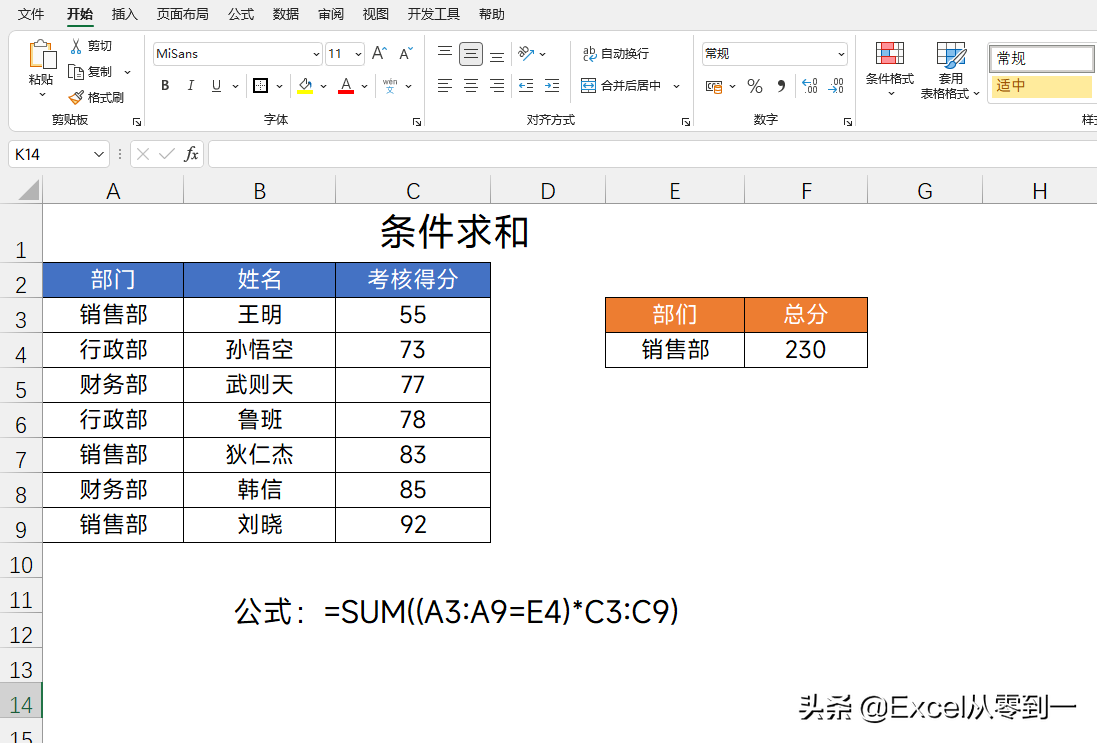Open Conditional Formatting (条件格式)
Screen dimensions: 1097x743
point(890,69)
